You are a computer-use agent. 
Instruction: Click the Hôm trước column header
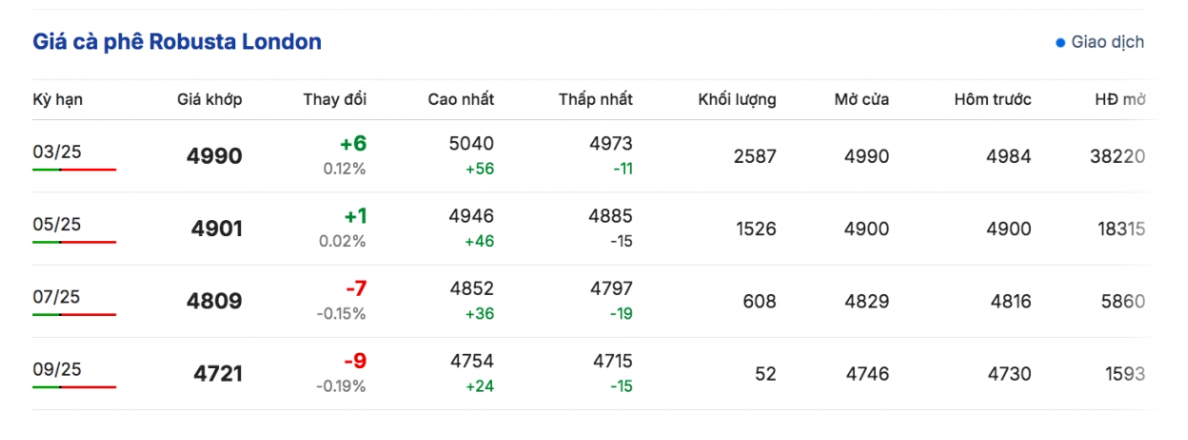[x=992, y=99]
